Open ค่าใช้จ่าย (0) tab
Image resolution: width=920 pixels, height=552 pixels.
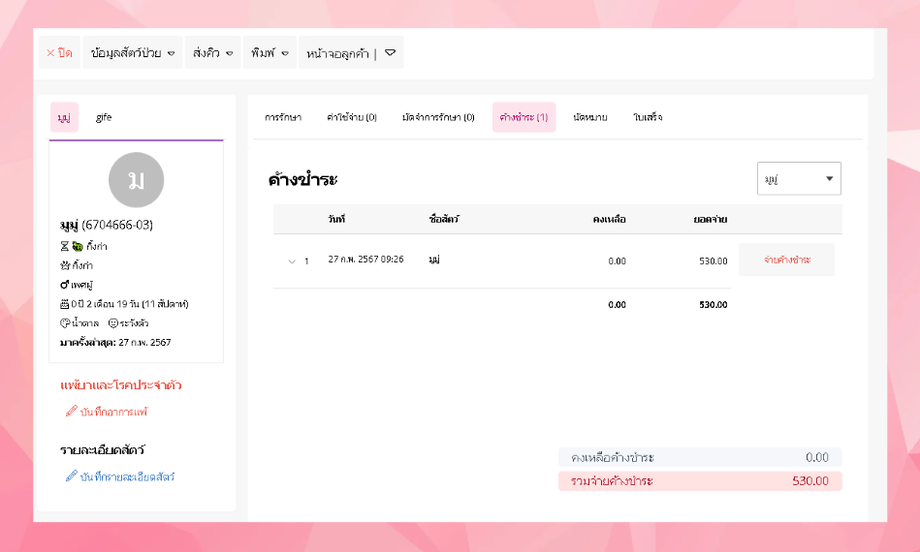point(351,117)
